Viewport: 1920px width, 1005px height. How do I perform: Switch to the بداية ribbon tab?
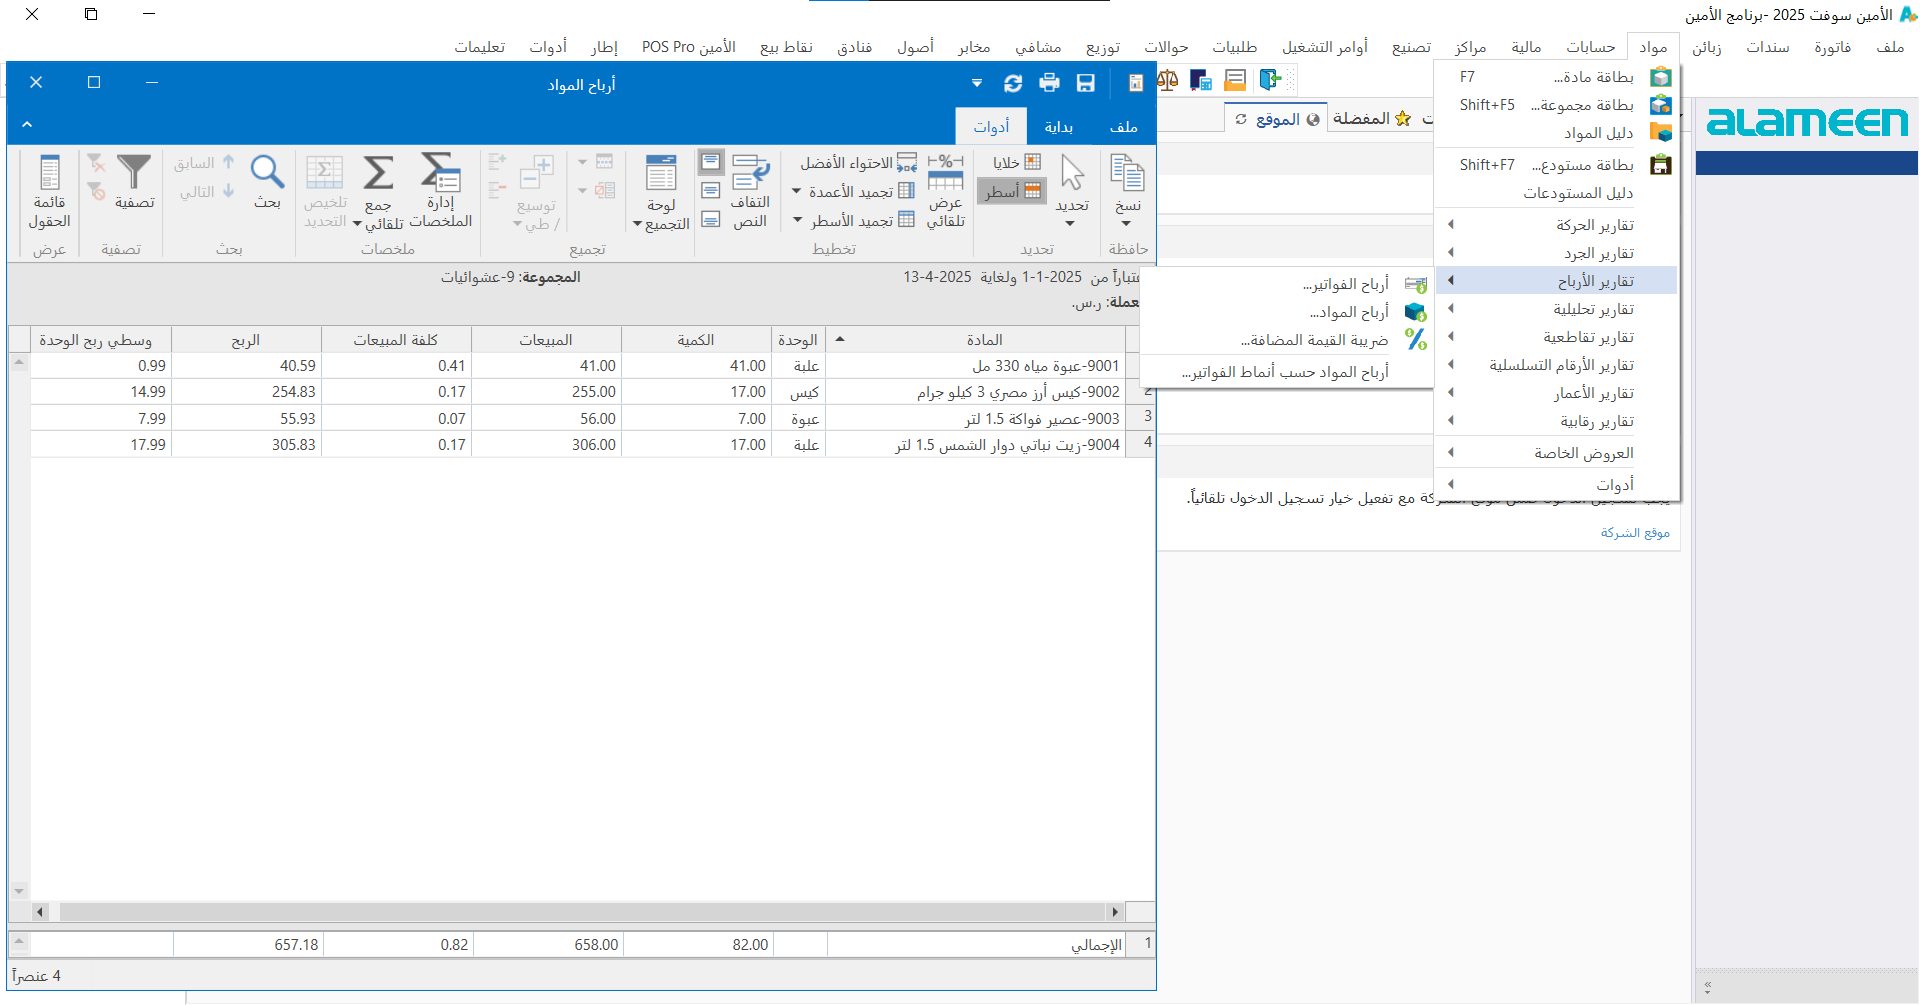tap(1058, 127)
